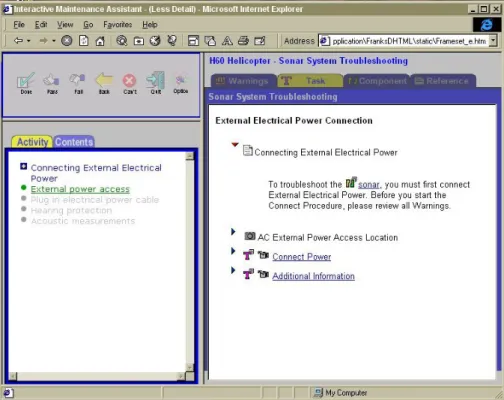
Task: Switch to the Warnings tab
Action: point(243,81)
